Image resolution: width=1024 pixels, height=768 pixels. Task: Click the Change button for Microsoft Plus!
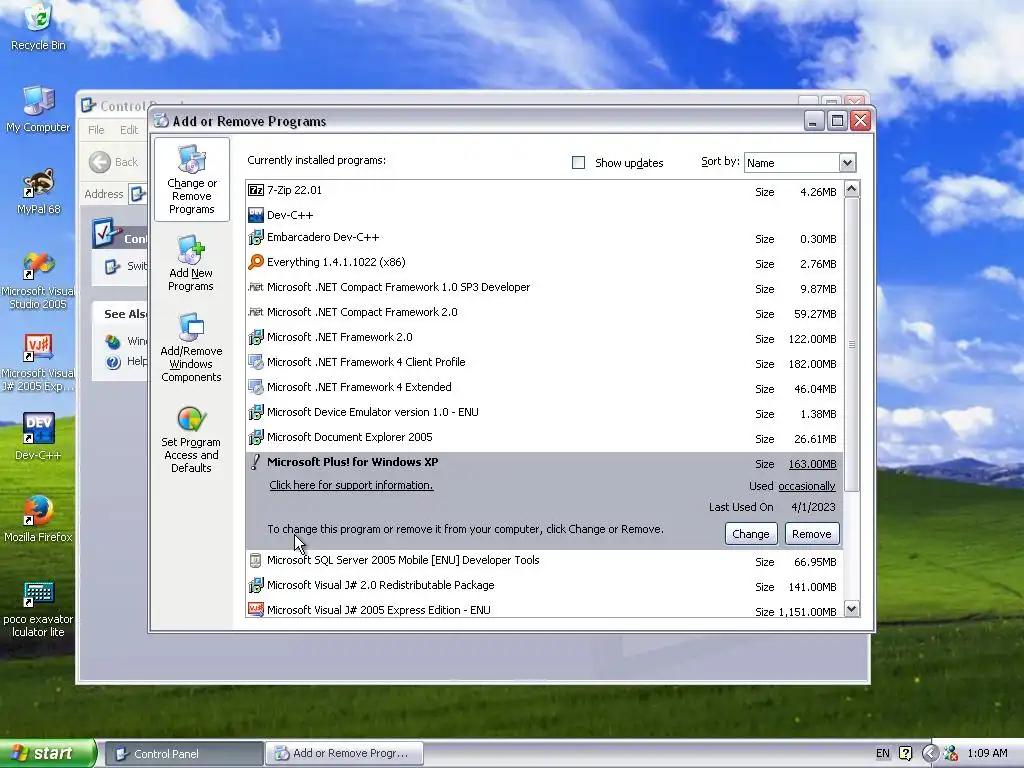751,534
